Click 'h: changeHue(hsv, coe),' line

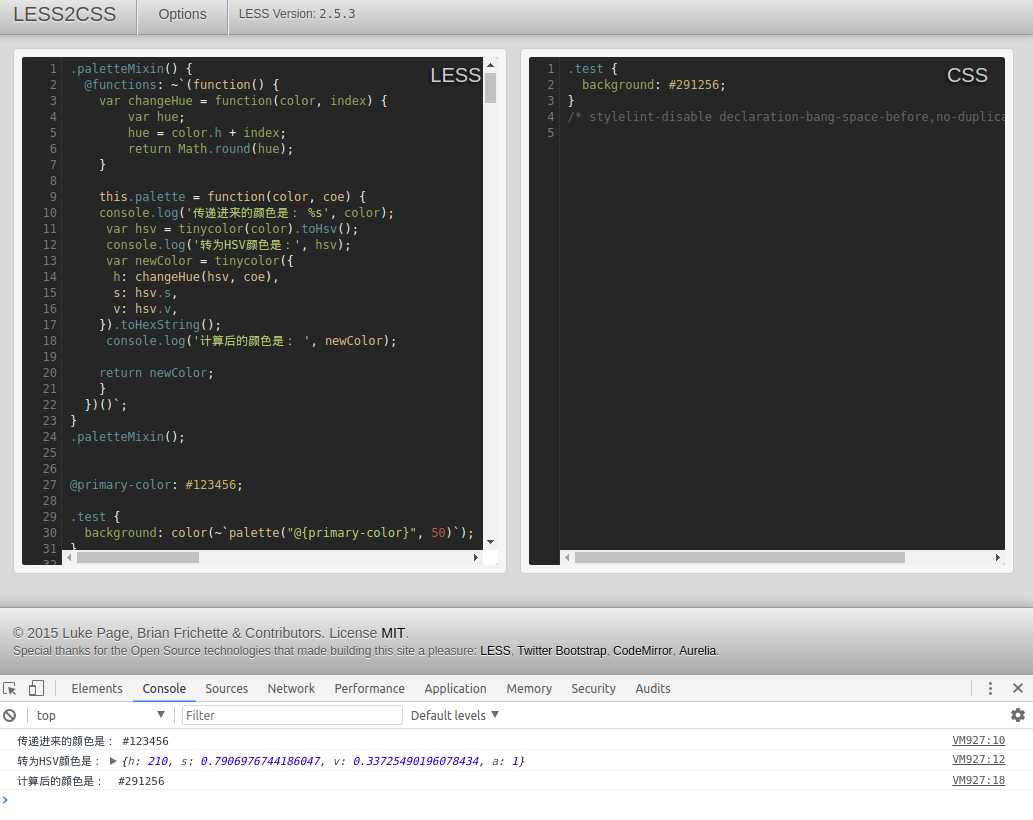(x=196, y=277)
